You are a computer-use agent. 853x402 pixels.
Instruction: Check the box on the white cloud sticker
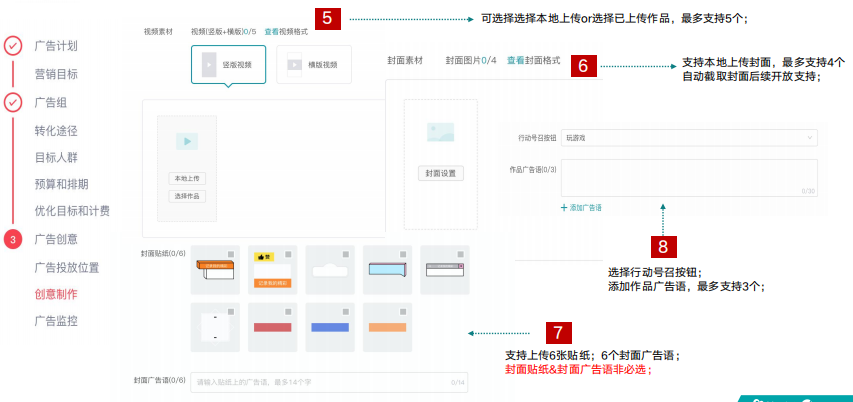tap(345, 253)
